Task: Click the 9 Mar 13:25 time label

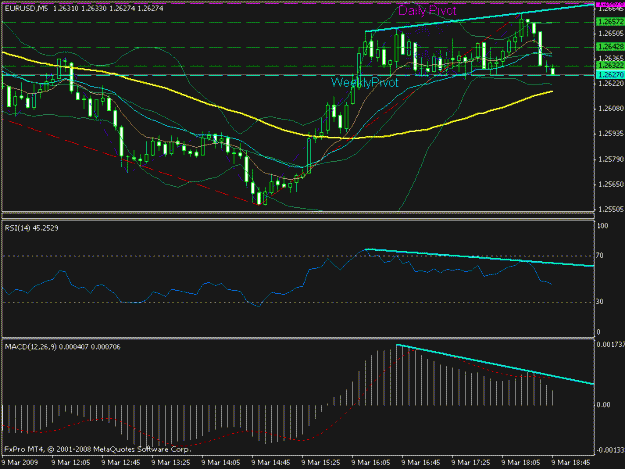Action: 171,463
